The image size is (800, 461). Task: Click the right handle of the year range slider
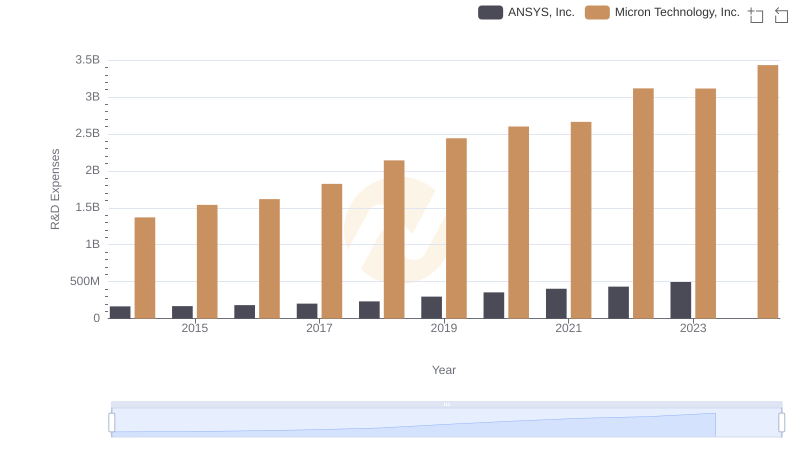(x=781, y=423)
